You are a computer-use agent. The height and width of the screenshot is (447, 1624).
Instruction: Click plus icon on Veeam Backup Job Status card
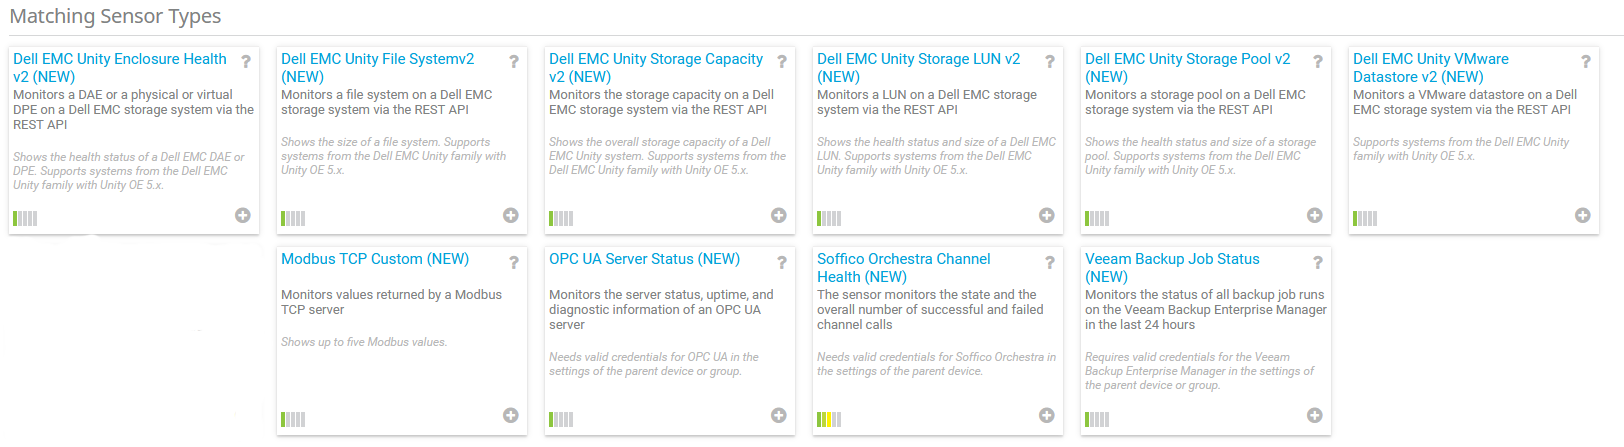tap(1315, 415)
